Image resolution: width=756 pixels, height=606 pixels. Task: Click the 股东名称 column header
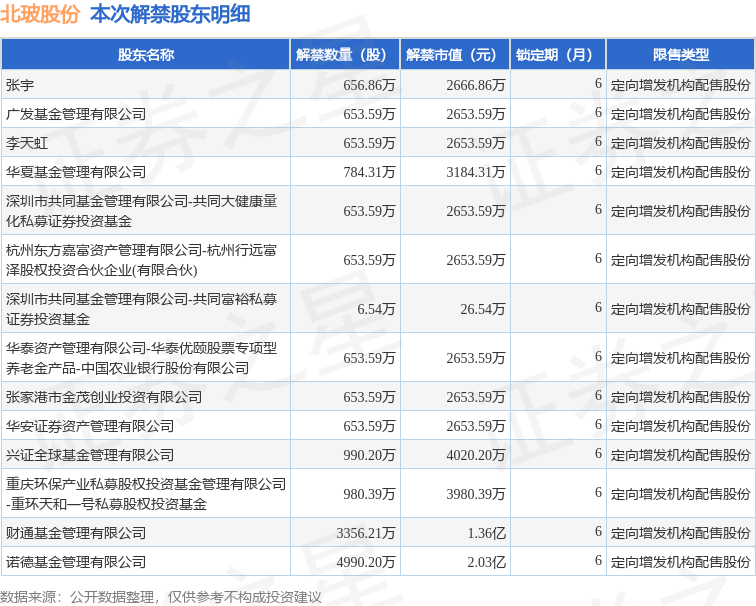(x=146, y=55)
